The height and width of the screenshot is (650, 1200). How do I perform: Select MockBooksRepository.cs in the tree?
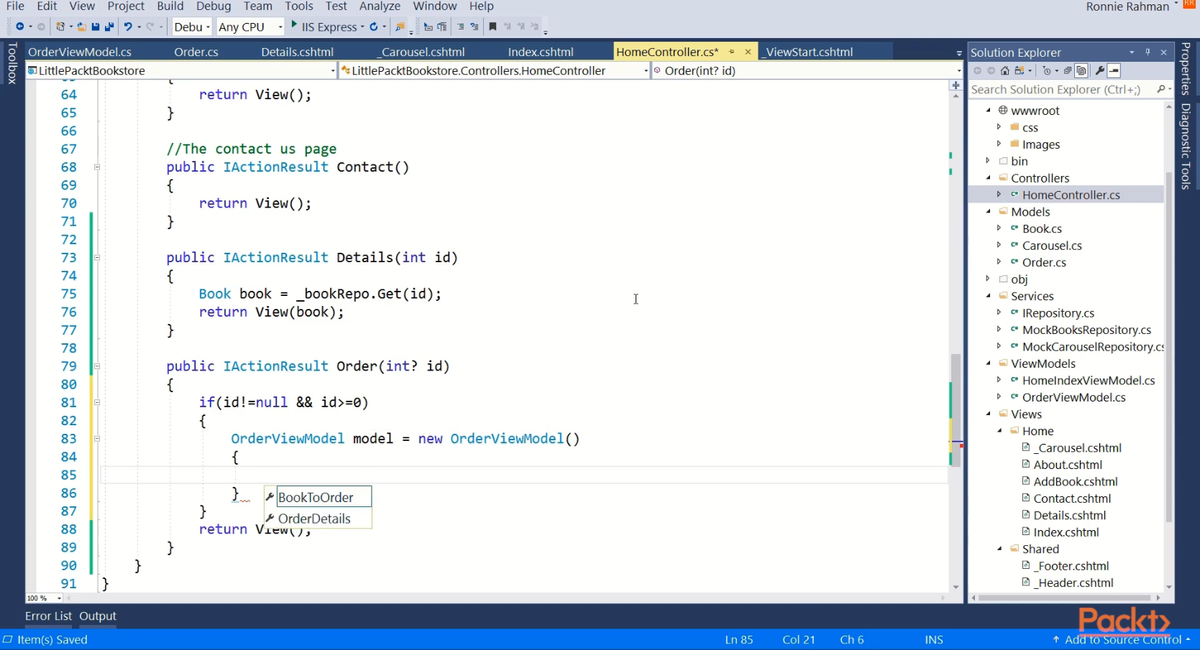pos(1086,329)
